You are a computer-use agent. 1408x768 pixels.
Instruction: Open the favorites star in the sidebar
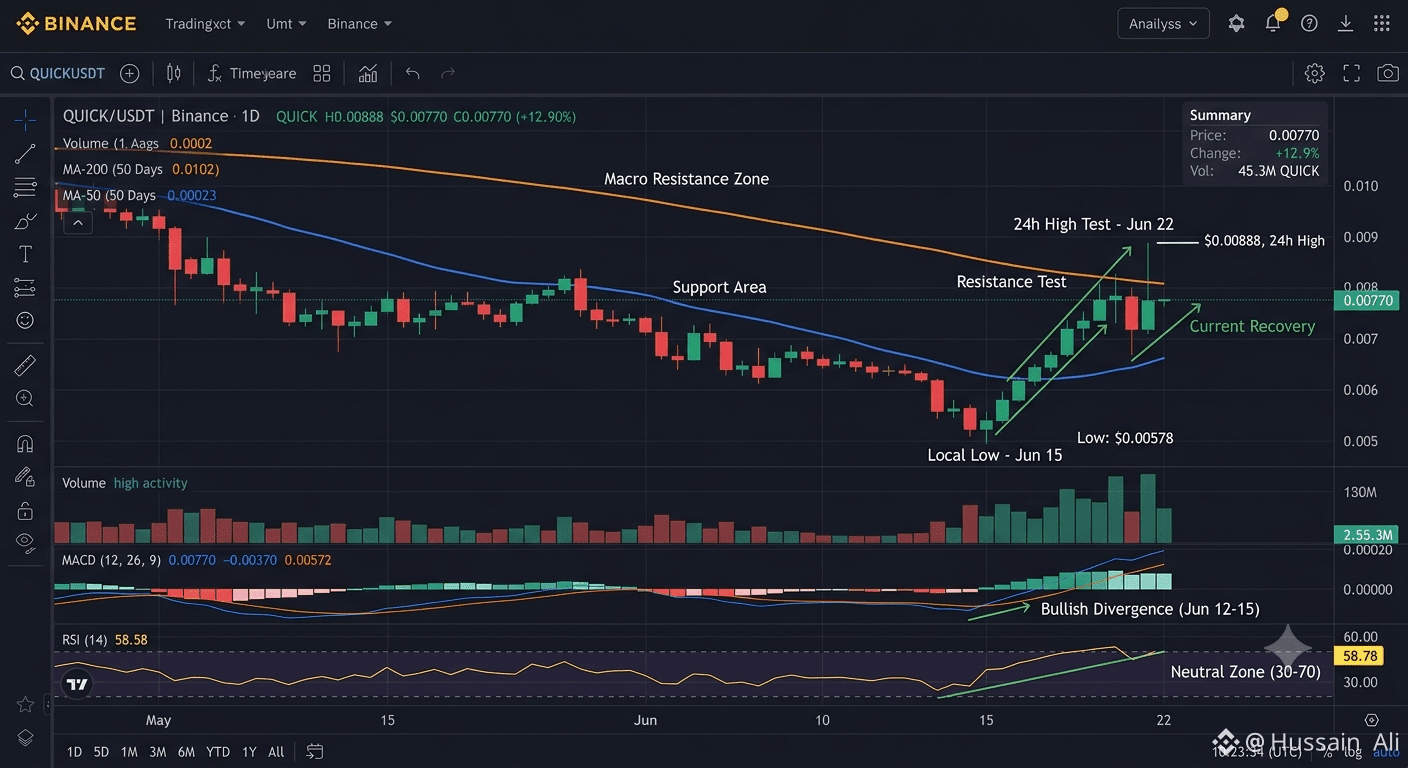coord(25,705)
